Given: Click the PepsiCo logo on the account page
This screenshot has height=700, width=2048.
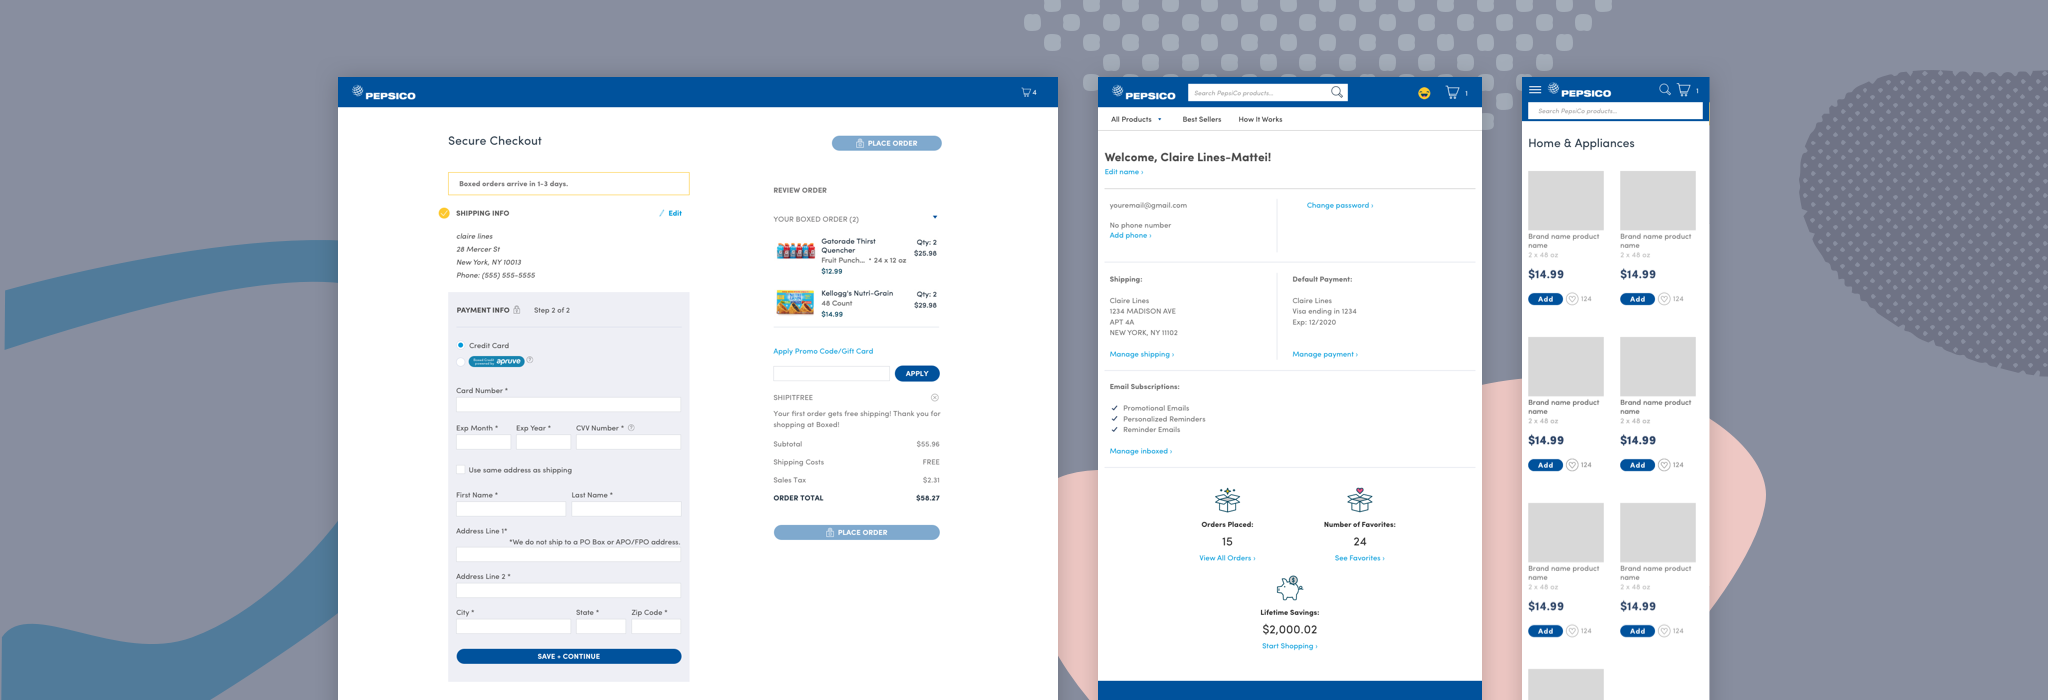Looking at the screenshot, I should point(1144,93).
